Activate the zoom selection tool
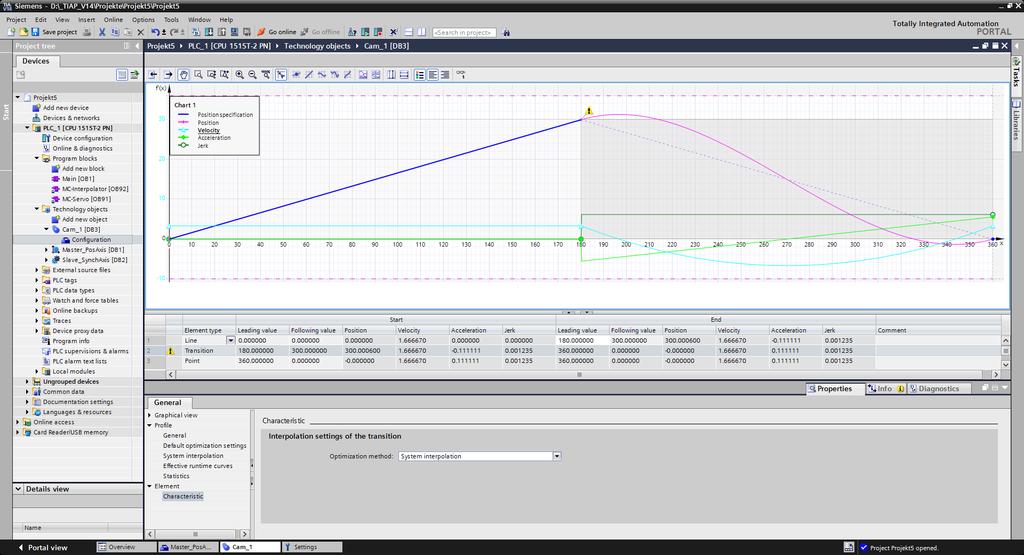Image resolution: width=1024 pixels, height=555 pixels. coord(198,74)
